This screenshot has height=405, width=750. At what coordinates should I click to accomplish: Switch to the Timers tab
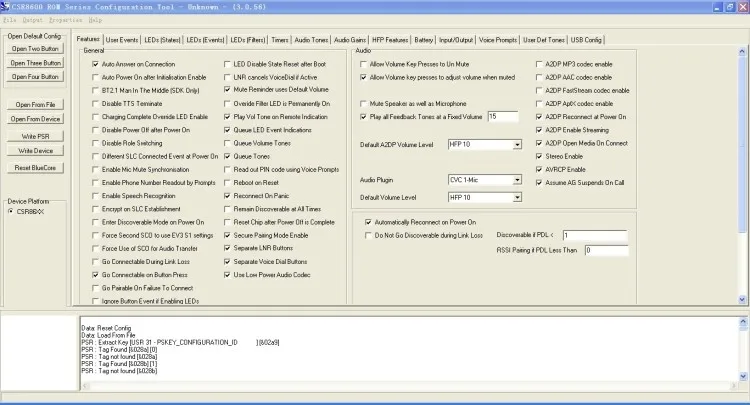click(280, 40)
